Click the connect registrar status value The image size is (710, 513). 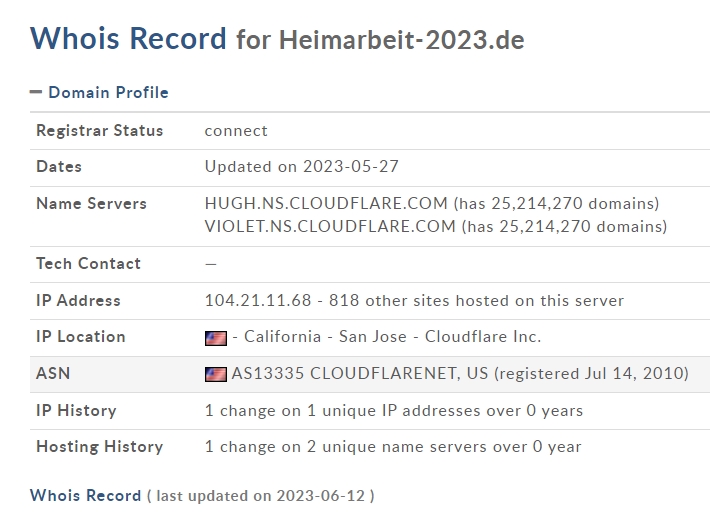tap(236, 131)
